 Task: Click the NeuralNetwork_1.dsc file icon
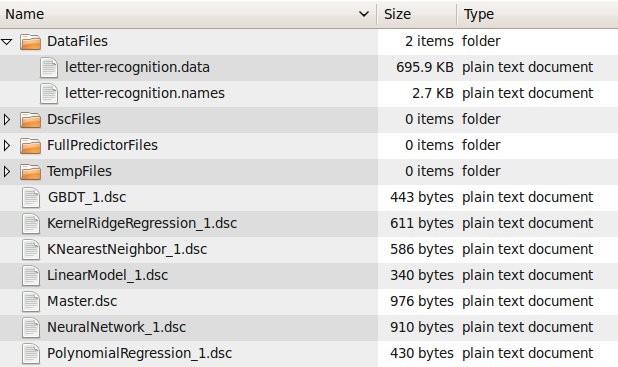tap(31, 328)
